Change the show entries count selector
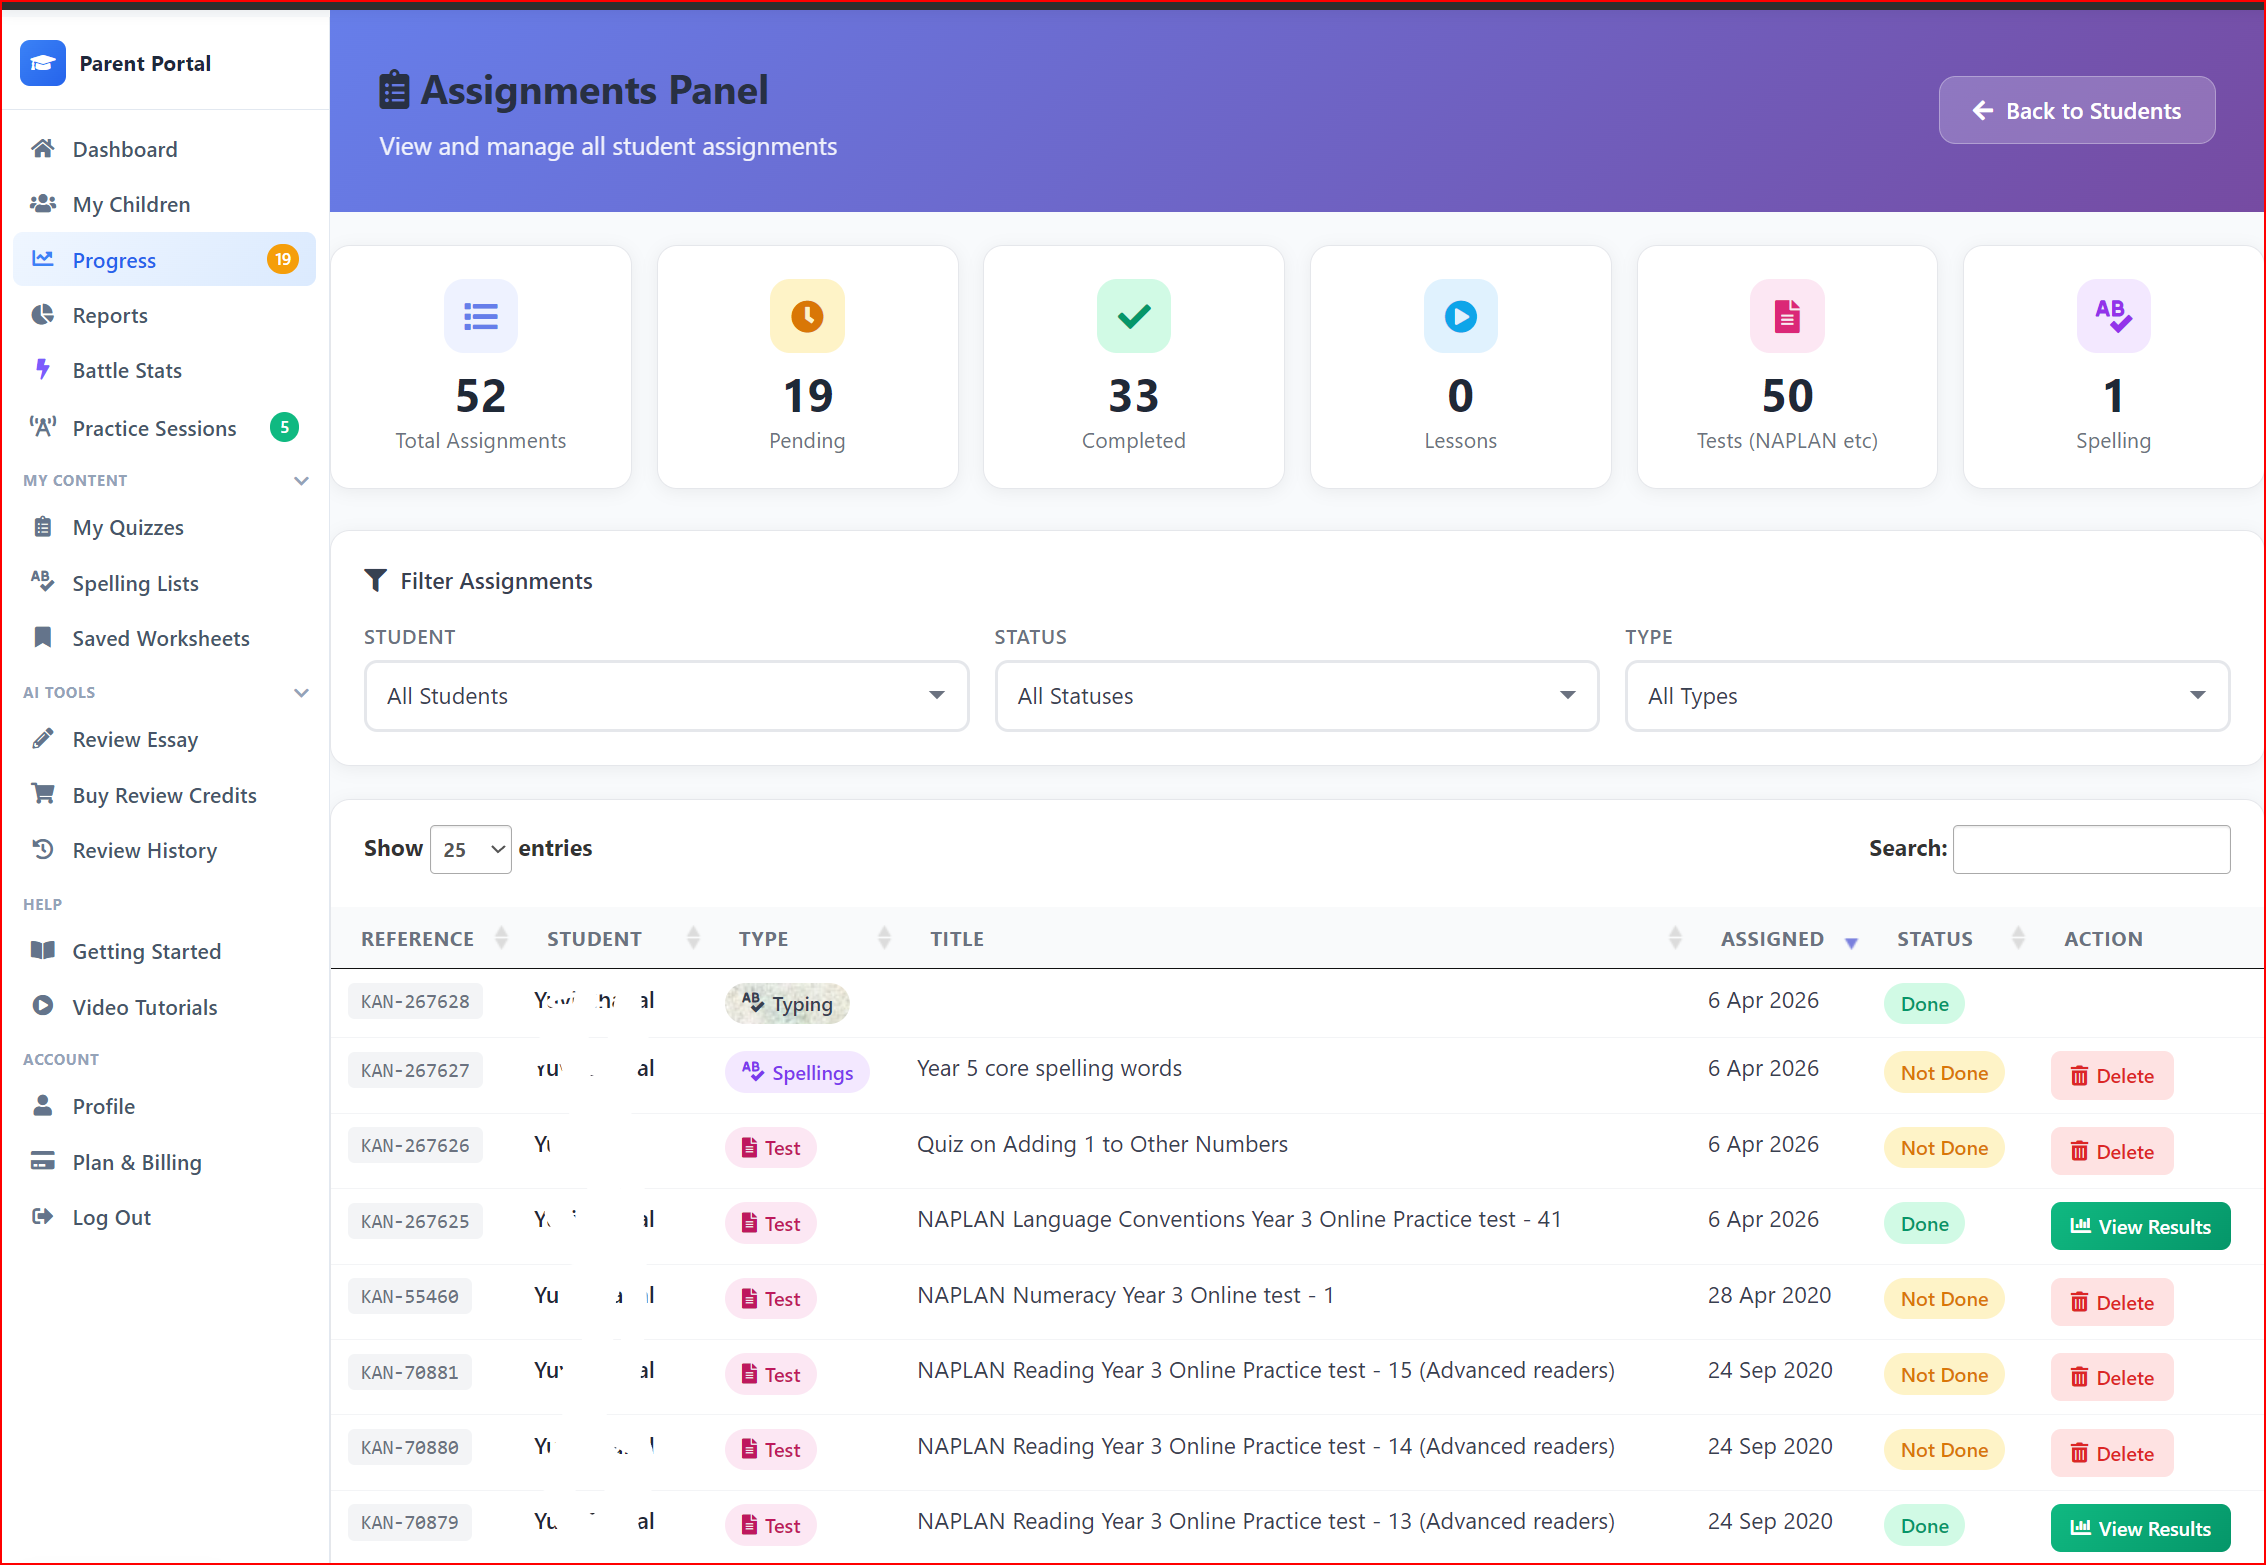The height and width of the screenshot is (1565, 2266). pyautogui.click(x=471, y=849)
